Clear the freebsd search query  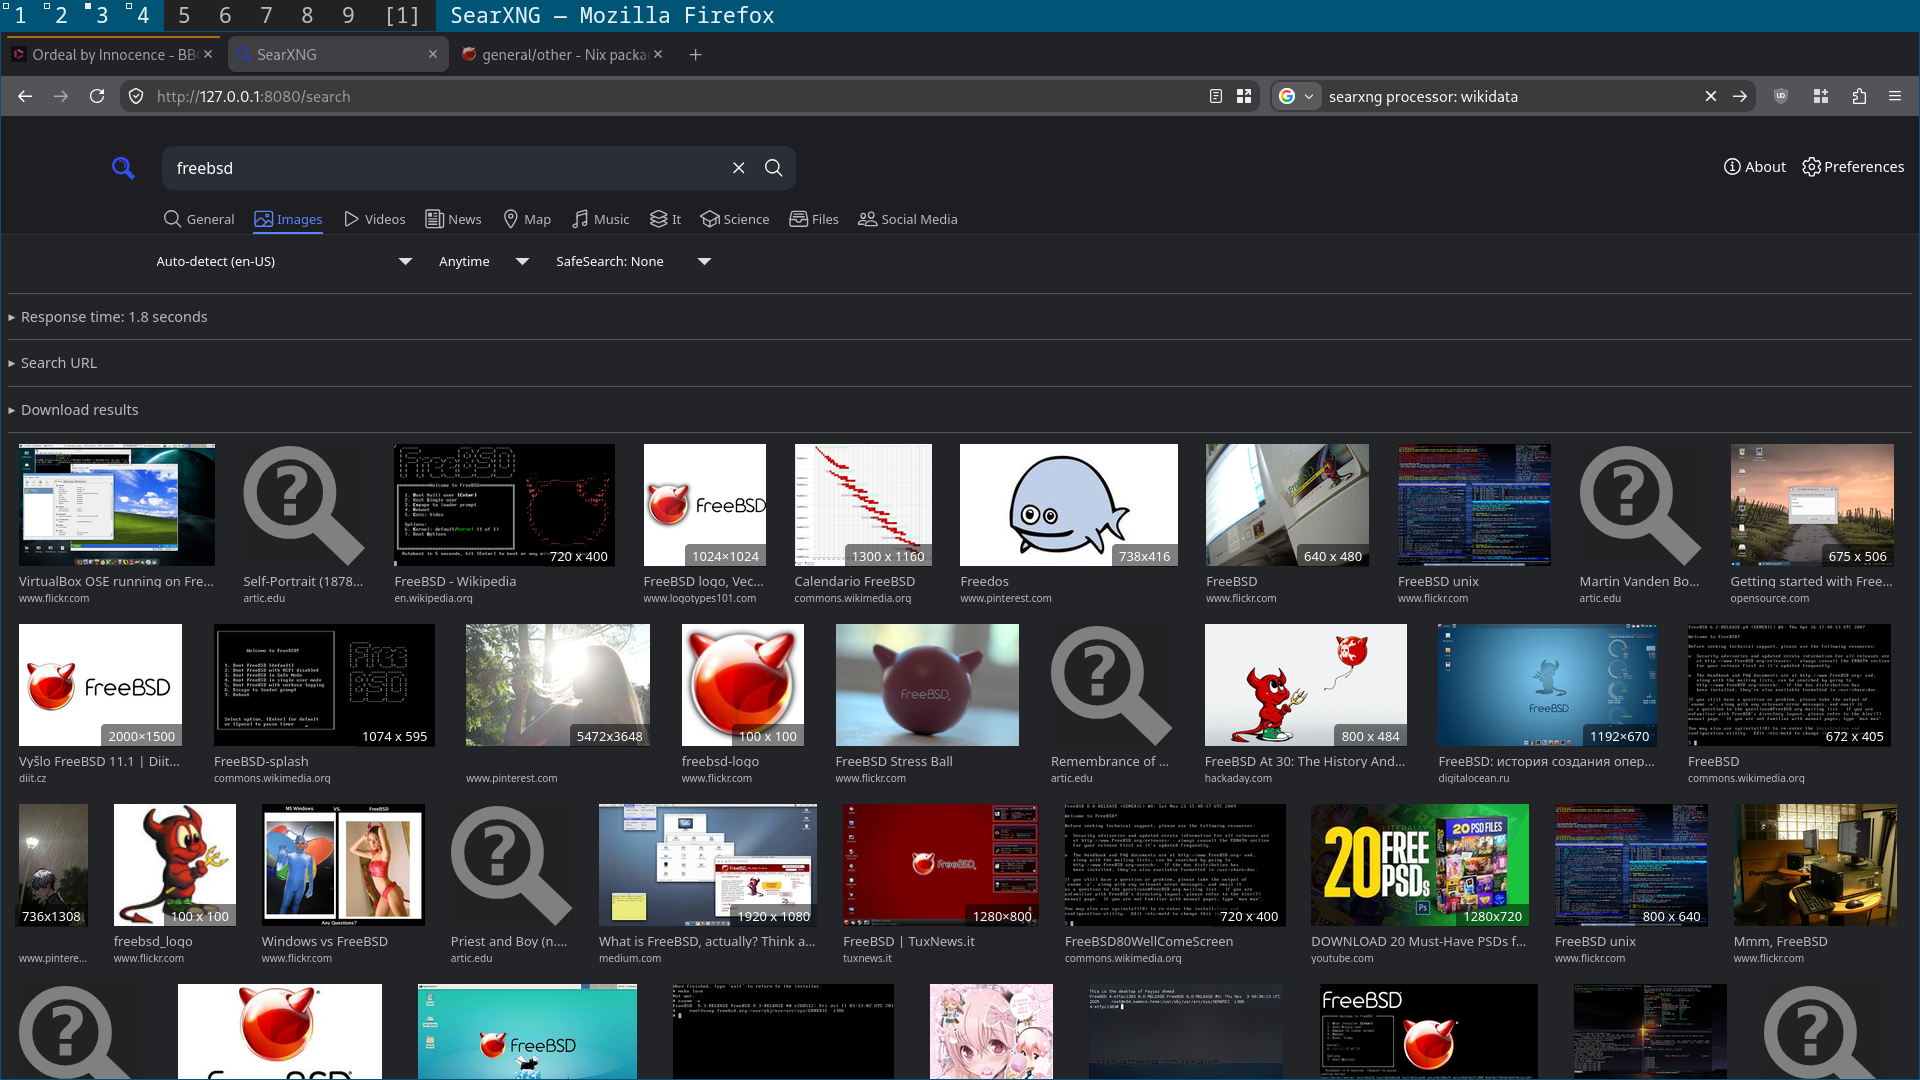[x=739, y=168]
